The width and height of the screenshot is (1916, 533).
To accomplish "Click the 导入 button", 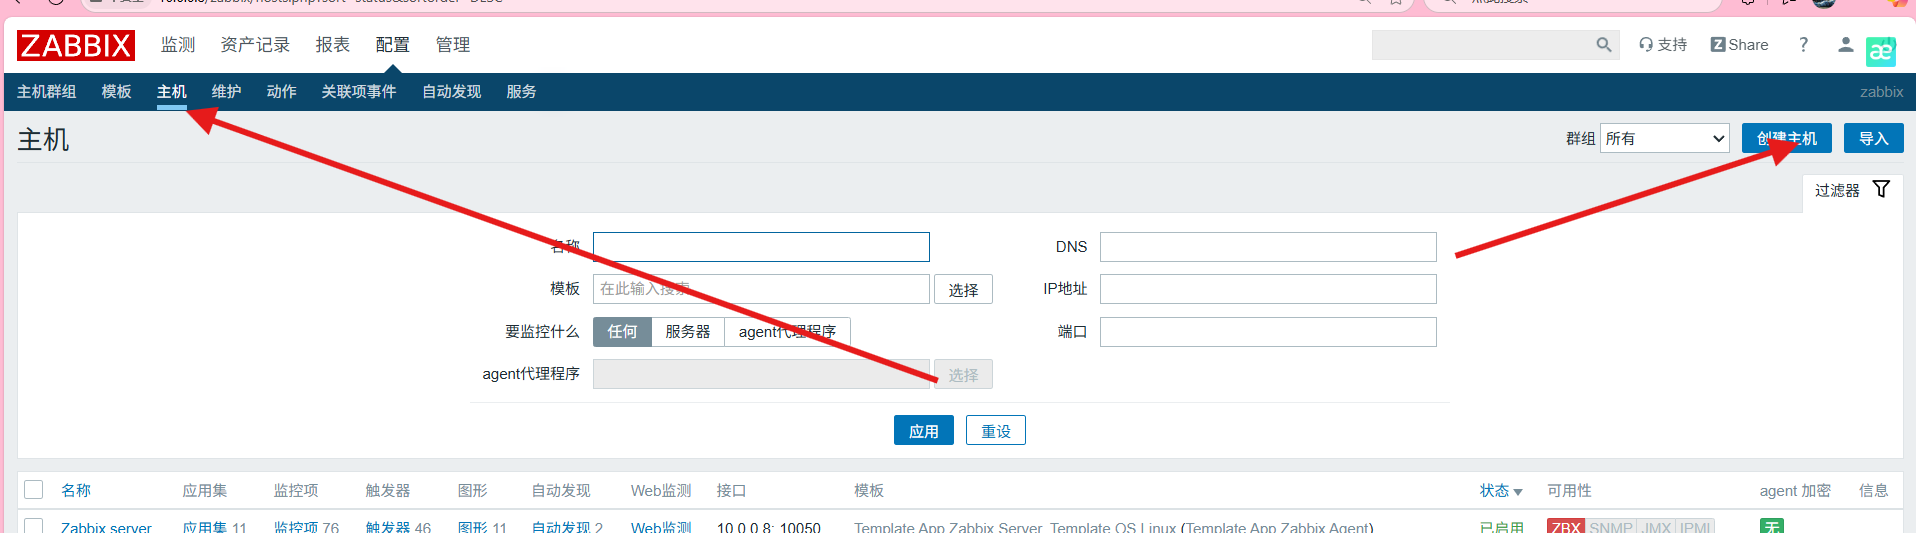I will tap(1874, 138).
